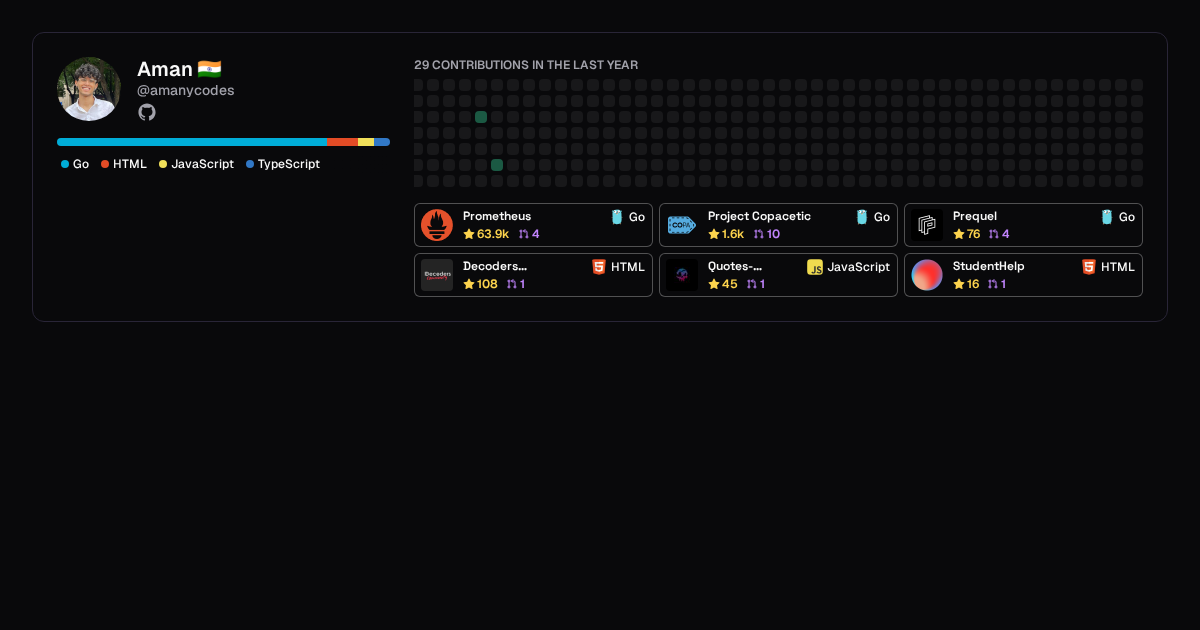
Task: Click the Project Copacetic logo
Action: [x=682, y=225]
